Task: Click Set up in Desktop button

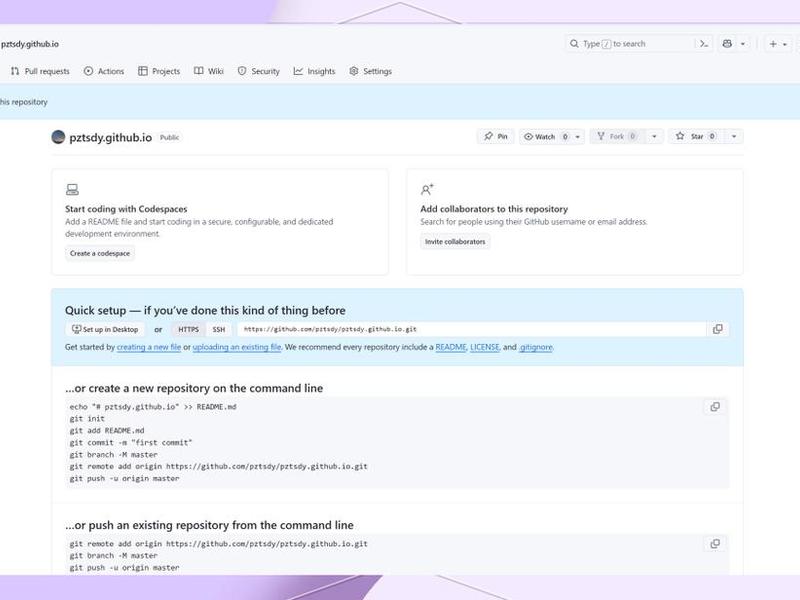Action: pos(105,329)
